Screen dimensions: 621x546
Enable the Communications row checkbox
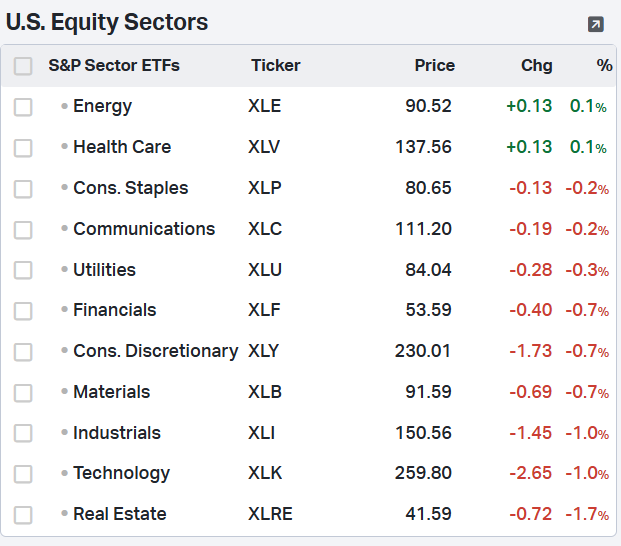tap(23, 230)
